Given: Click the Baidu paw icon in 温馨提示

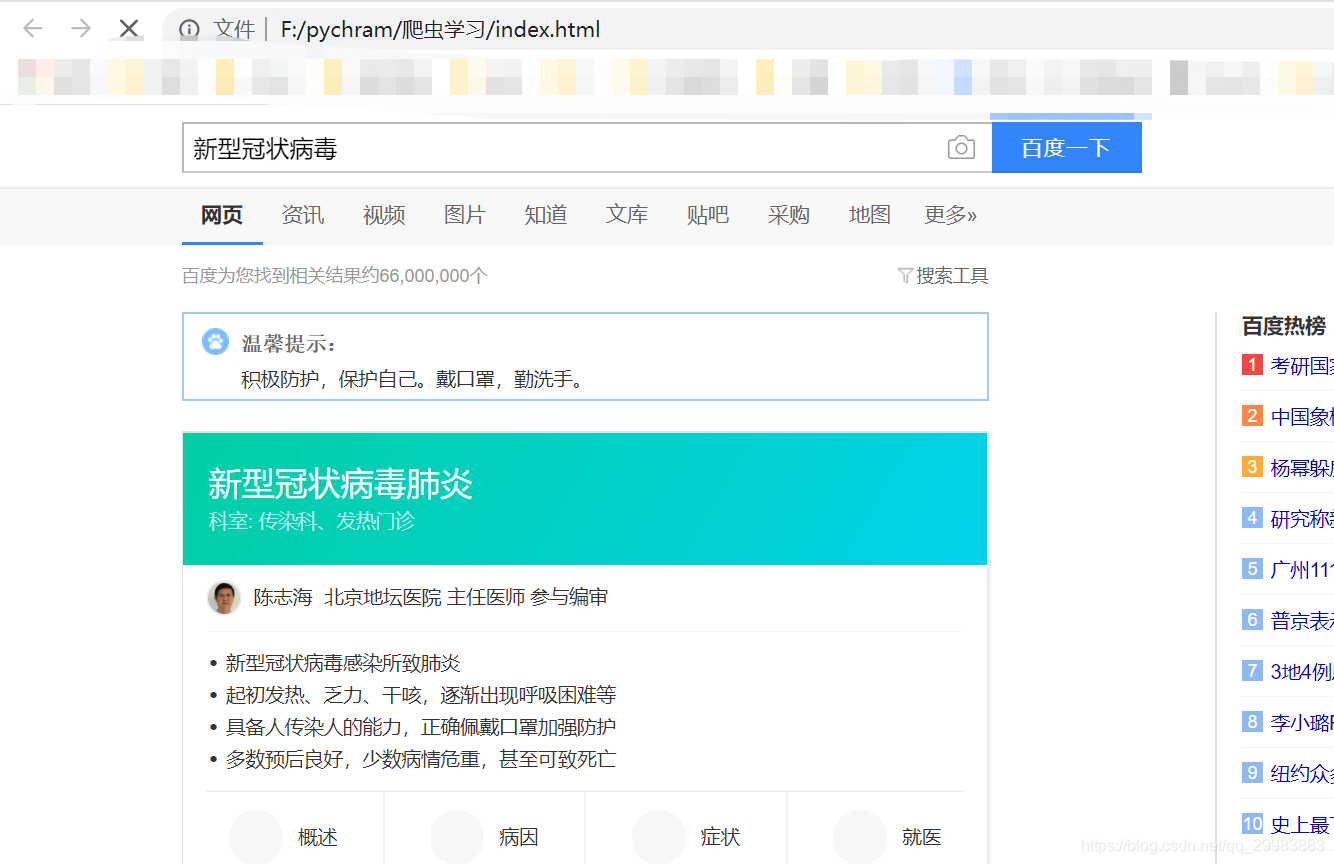Looking at the screenshot, I should tap(215, 342).
